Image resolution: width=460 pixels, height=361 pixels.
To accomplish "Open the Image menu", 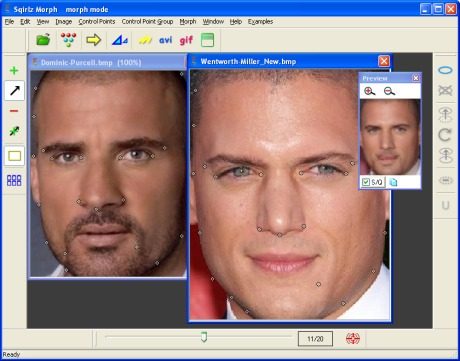I will [64, 22].
